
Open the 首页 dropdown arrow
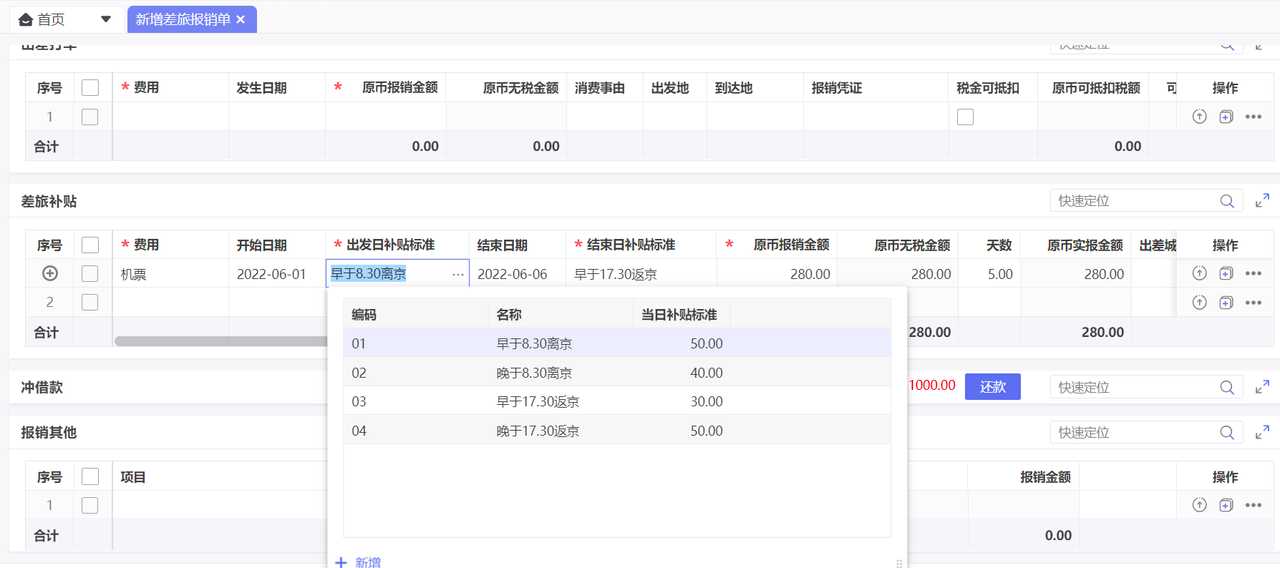tap(106, 19)
